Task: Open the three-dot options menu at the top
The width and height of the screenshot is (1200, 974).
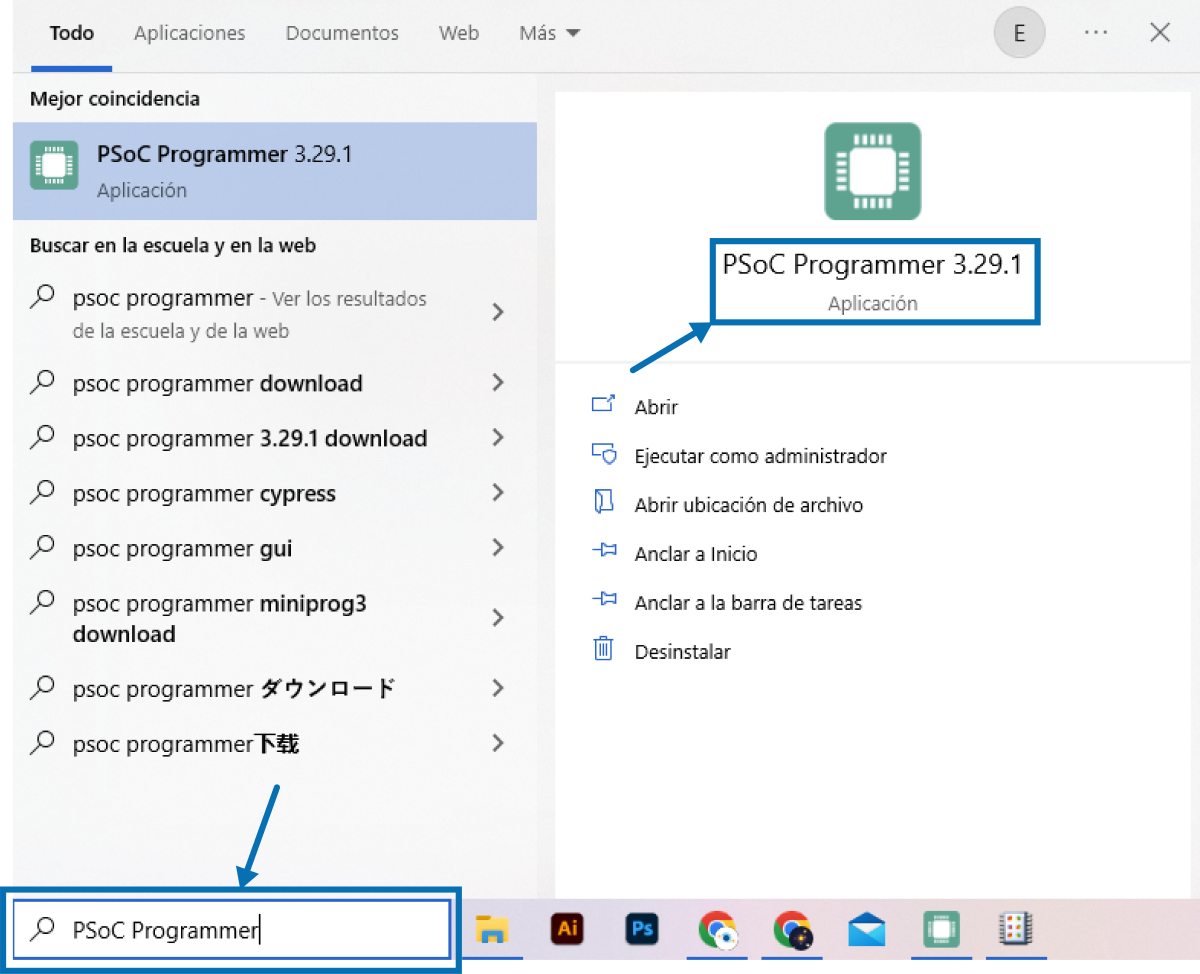Action: (x=1096, y=33)
